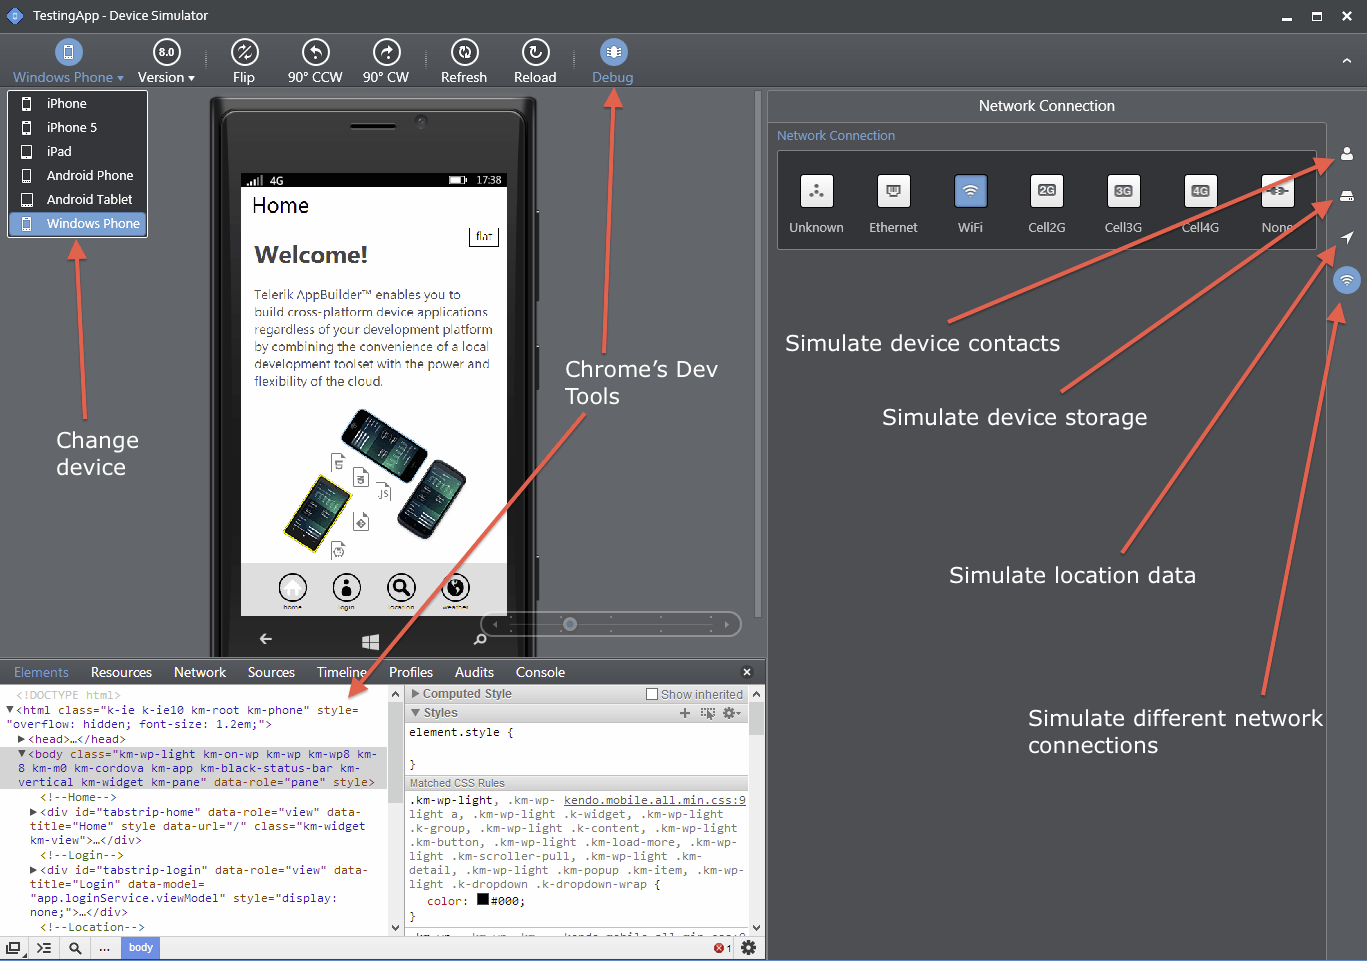This screenshot has height=961, width=1367.
Task: Toggle element state icon in Styles
Action: coord(708,713)
